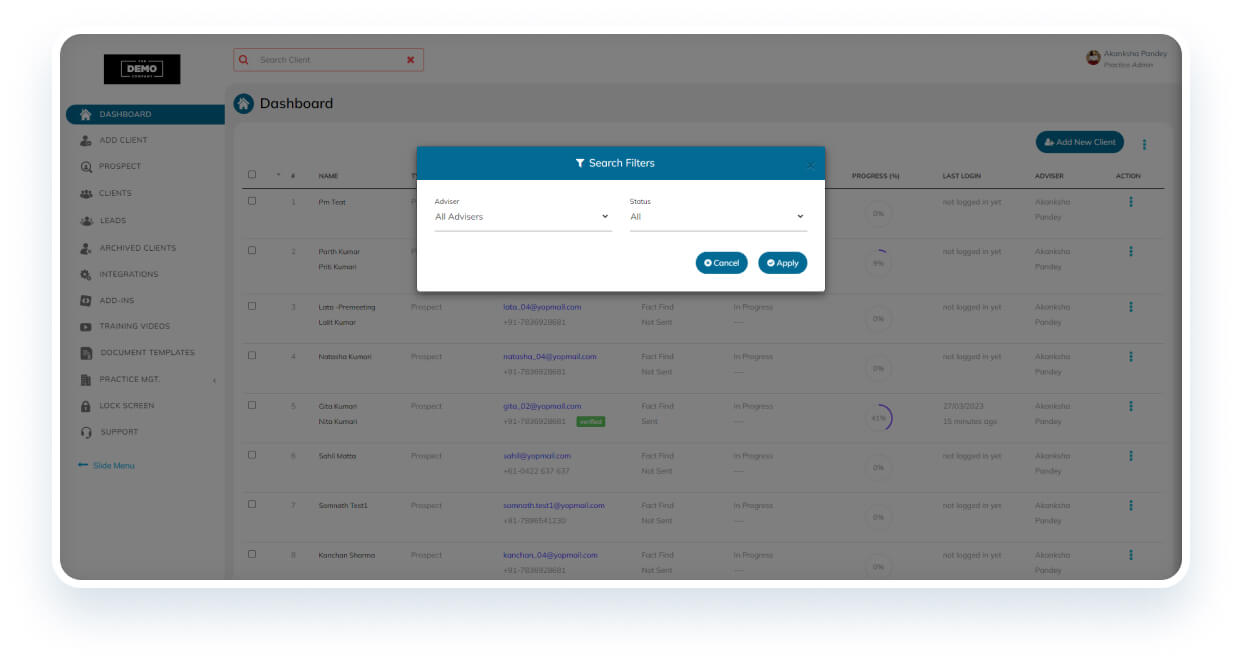The width and height of the screenshot is (1242, 665).
Task: Open Integrations via its gear icon
Action: pyautogui.click(x=86, y=275)
